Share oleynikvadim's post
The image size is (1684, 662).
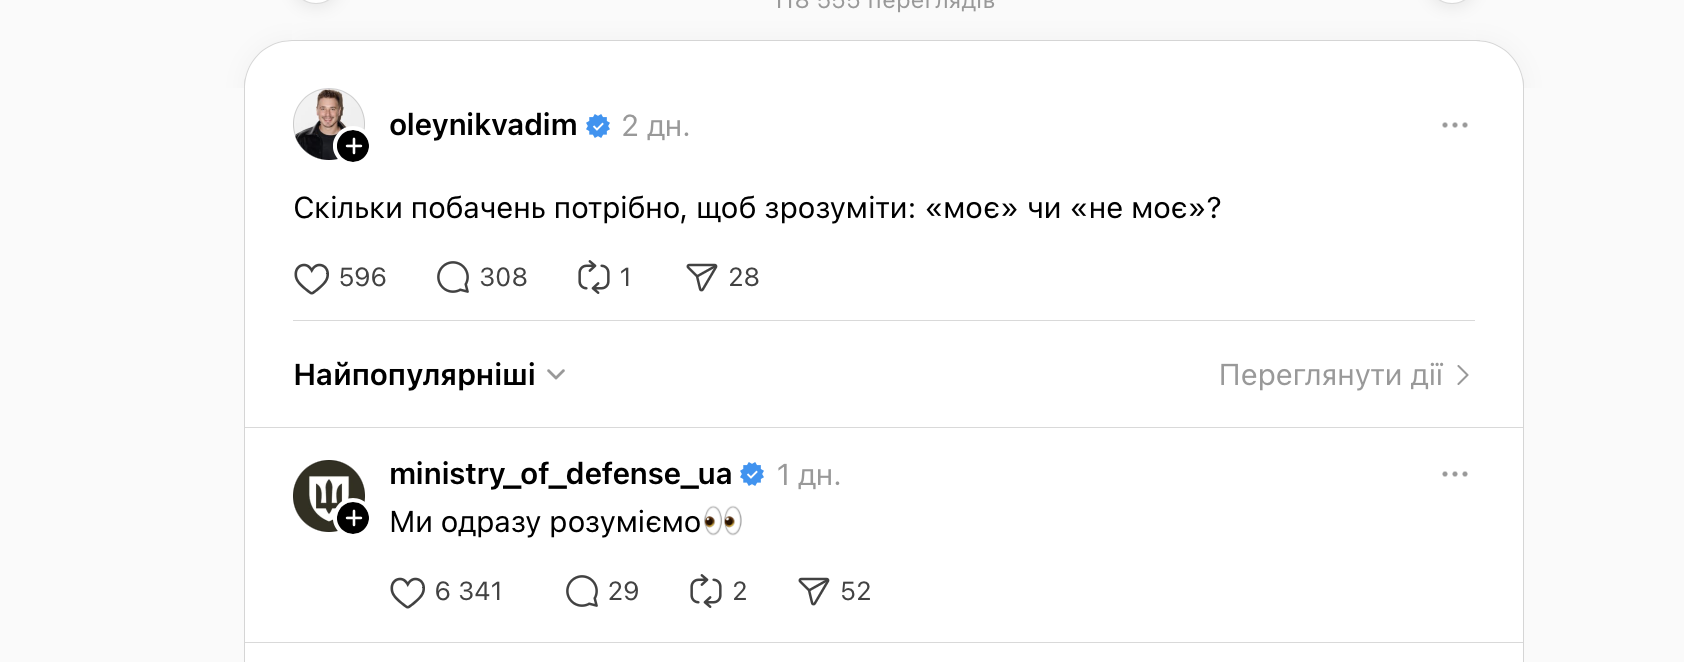[704, 277]
